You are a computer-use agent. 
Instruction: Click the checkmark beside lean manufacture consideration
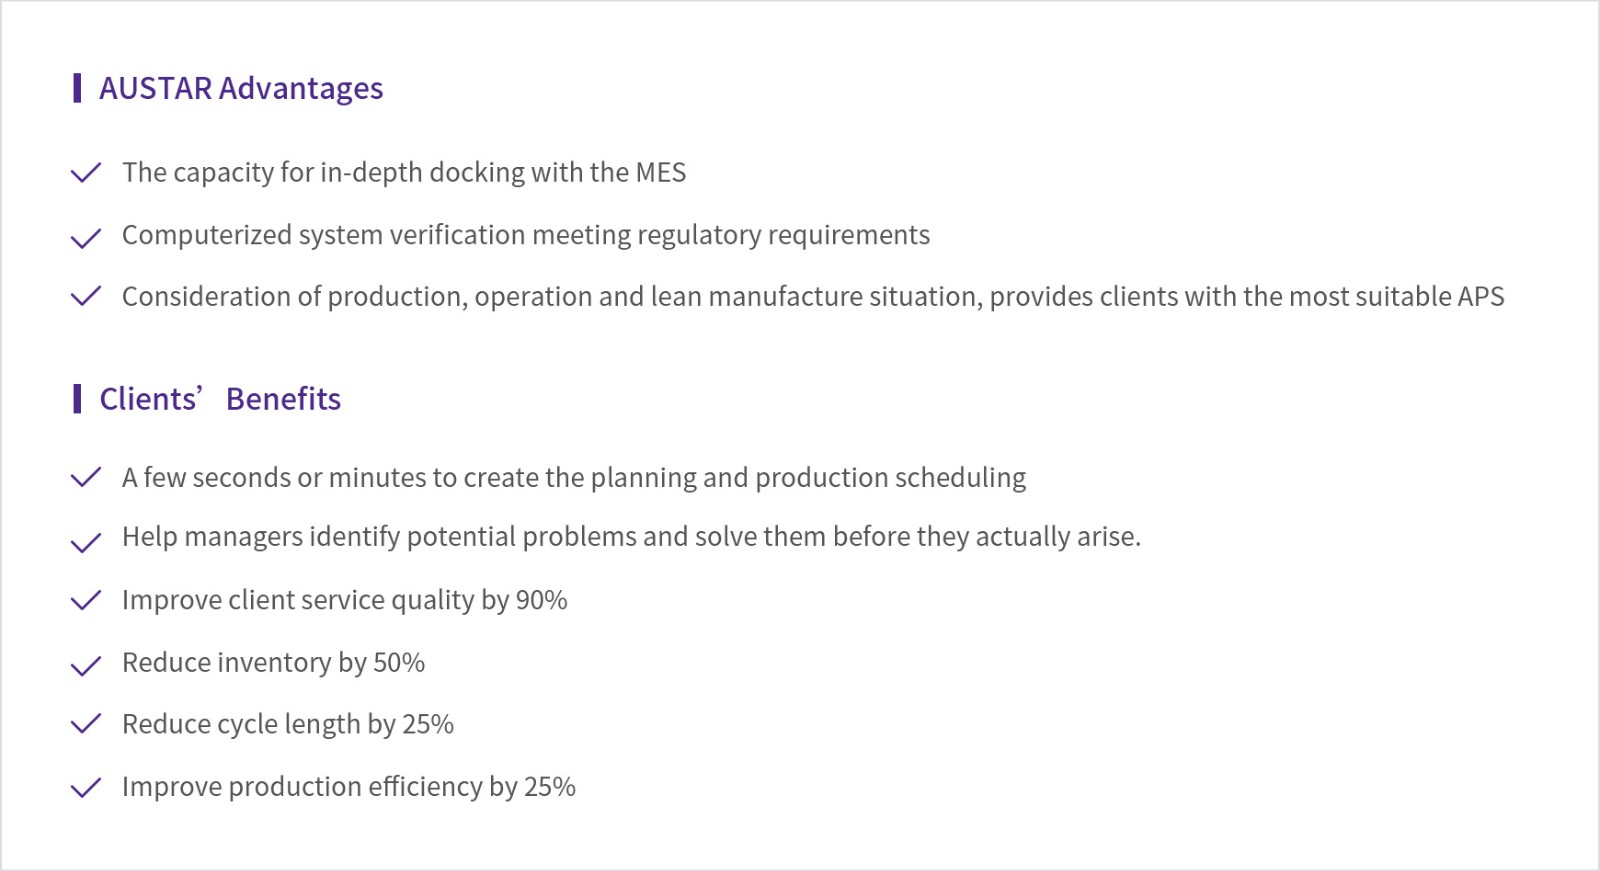click(x=86, y=296)
